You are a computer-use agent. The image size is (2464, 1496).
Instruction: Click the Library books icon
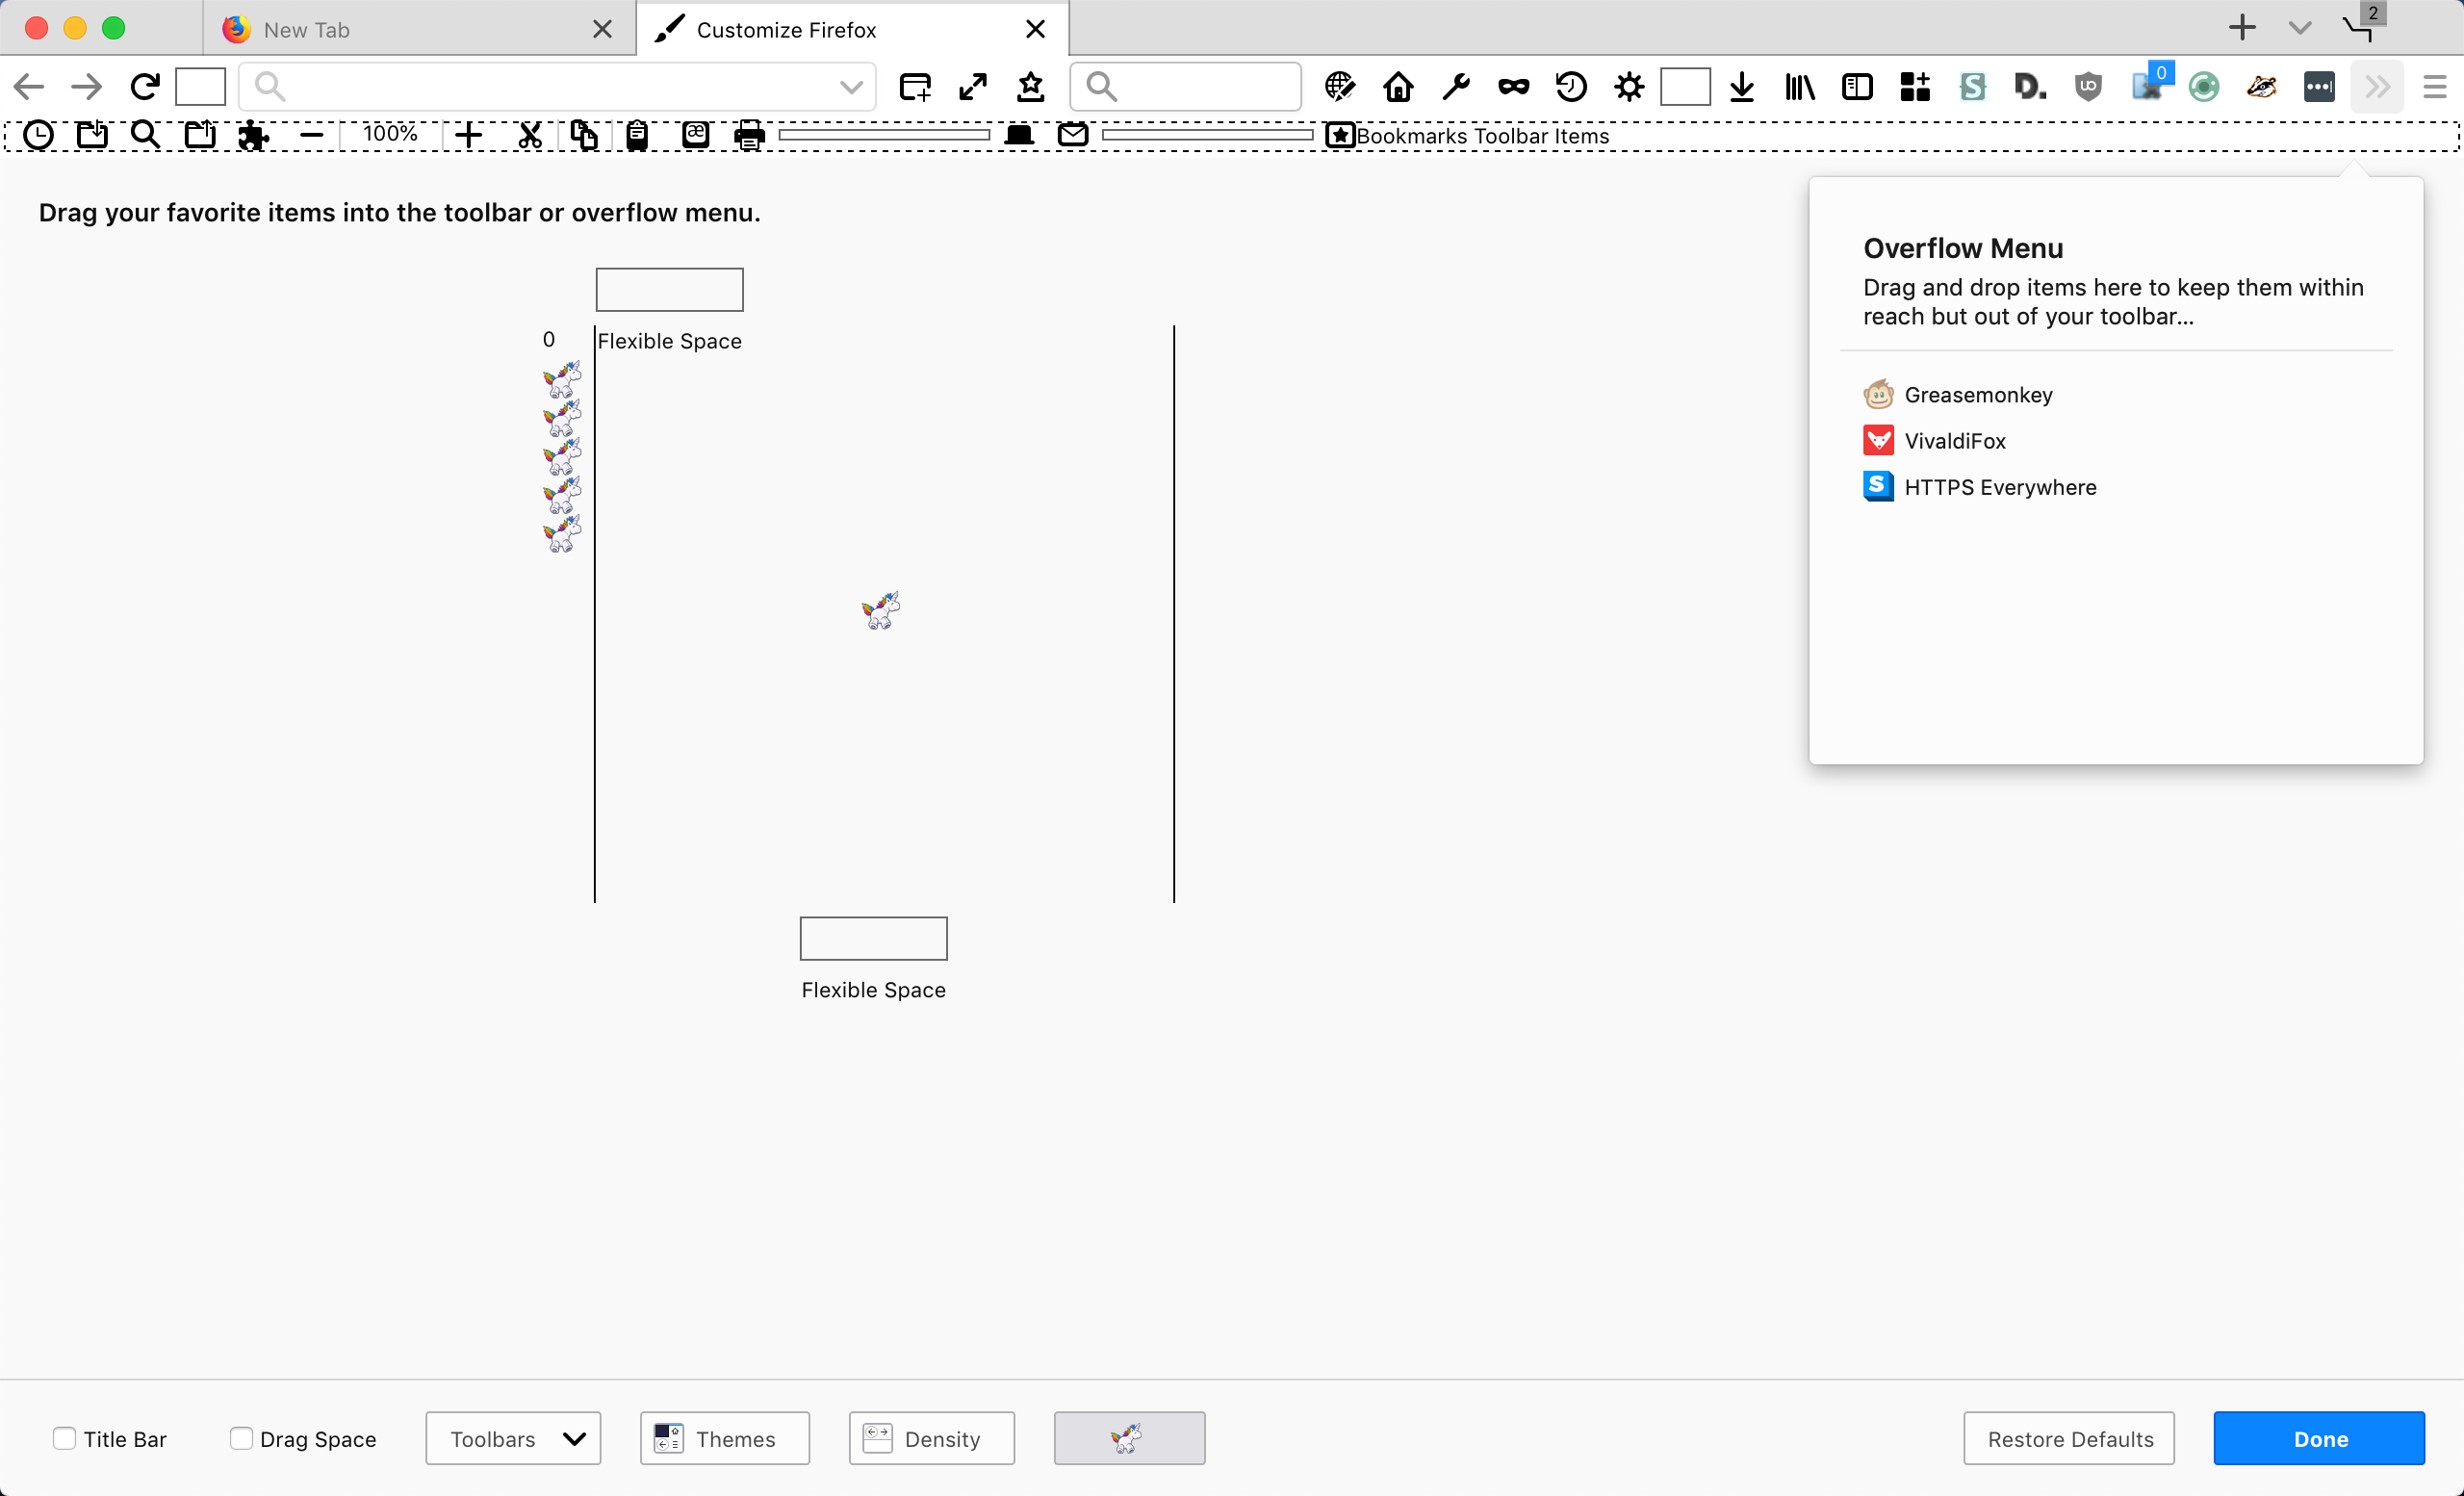tap(1800, 87)
